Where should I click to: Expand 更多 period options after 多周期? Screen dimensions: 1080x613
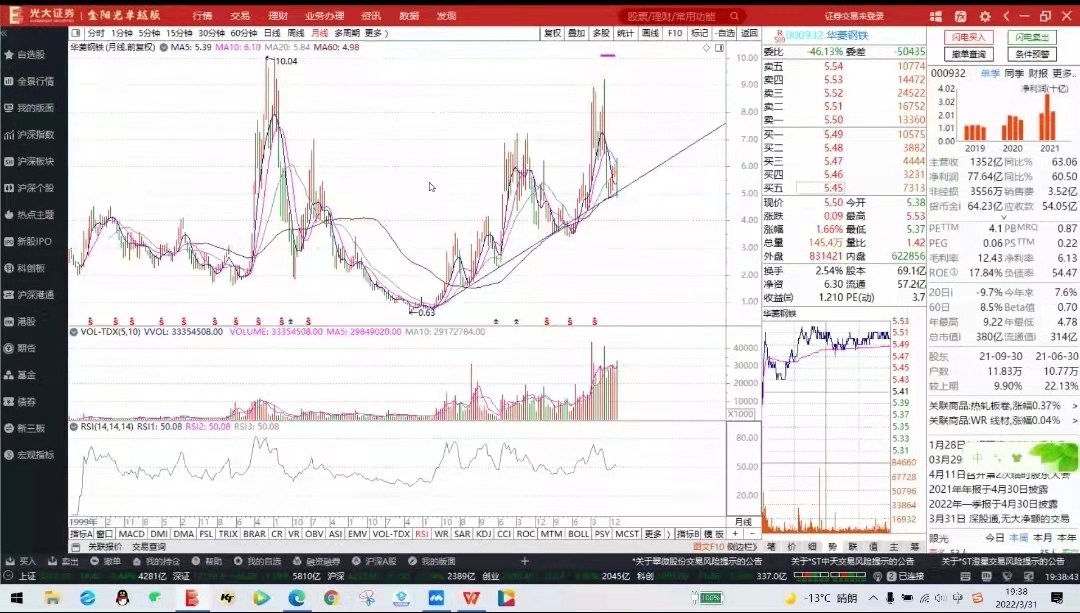point(376,33)
